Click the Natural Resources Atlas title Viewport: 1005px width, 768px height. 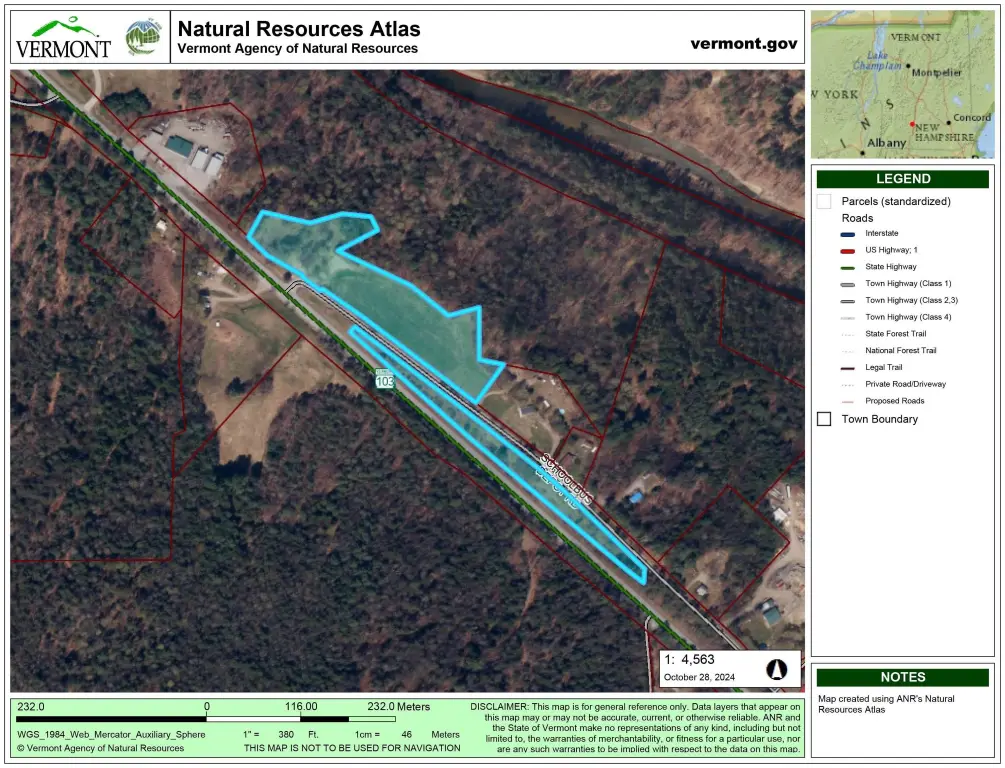click(299, 29)
